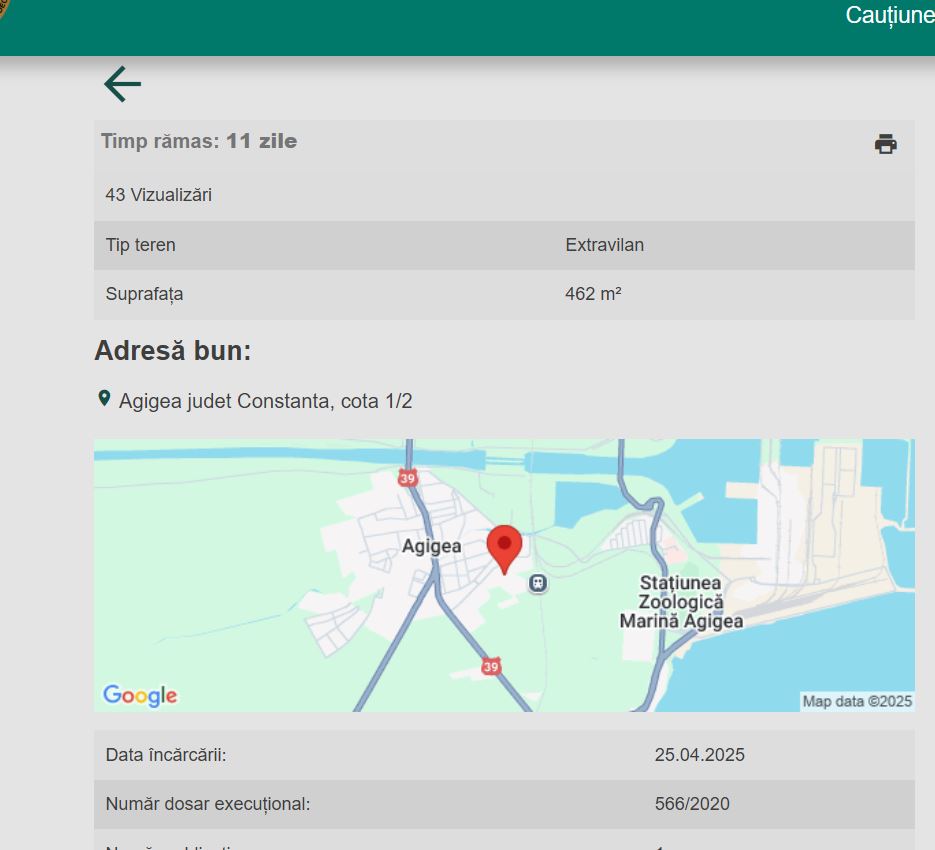Open the Cauțiune menu item
The image size is (935, 850).
point(890,16)
